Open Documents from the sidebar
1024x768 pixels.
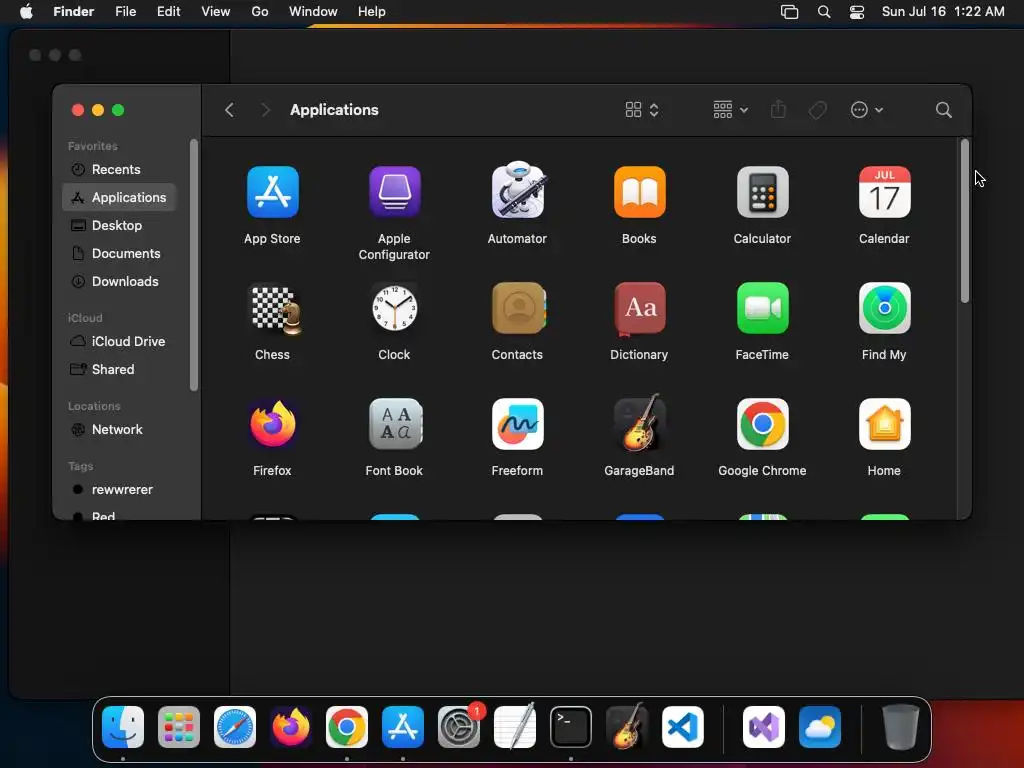click(x=119, y=253)
